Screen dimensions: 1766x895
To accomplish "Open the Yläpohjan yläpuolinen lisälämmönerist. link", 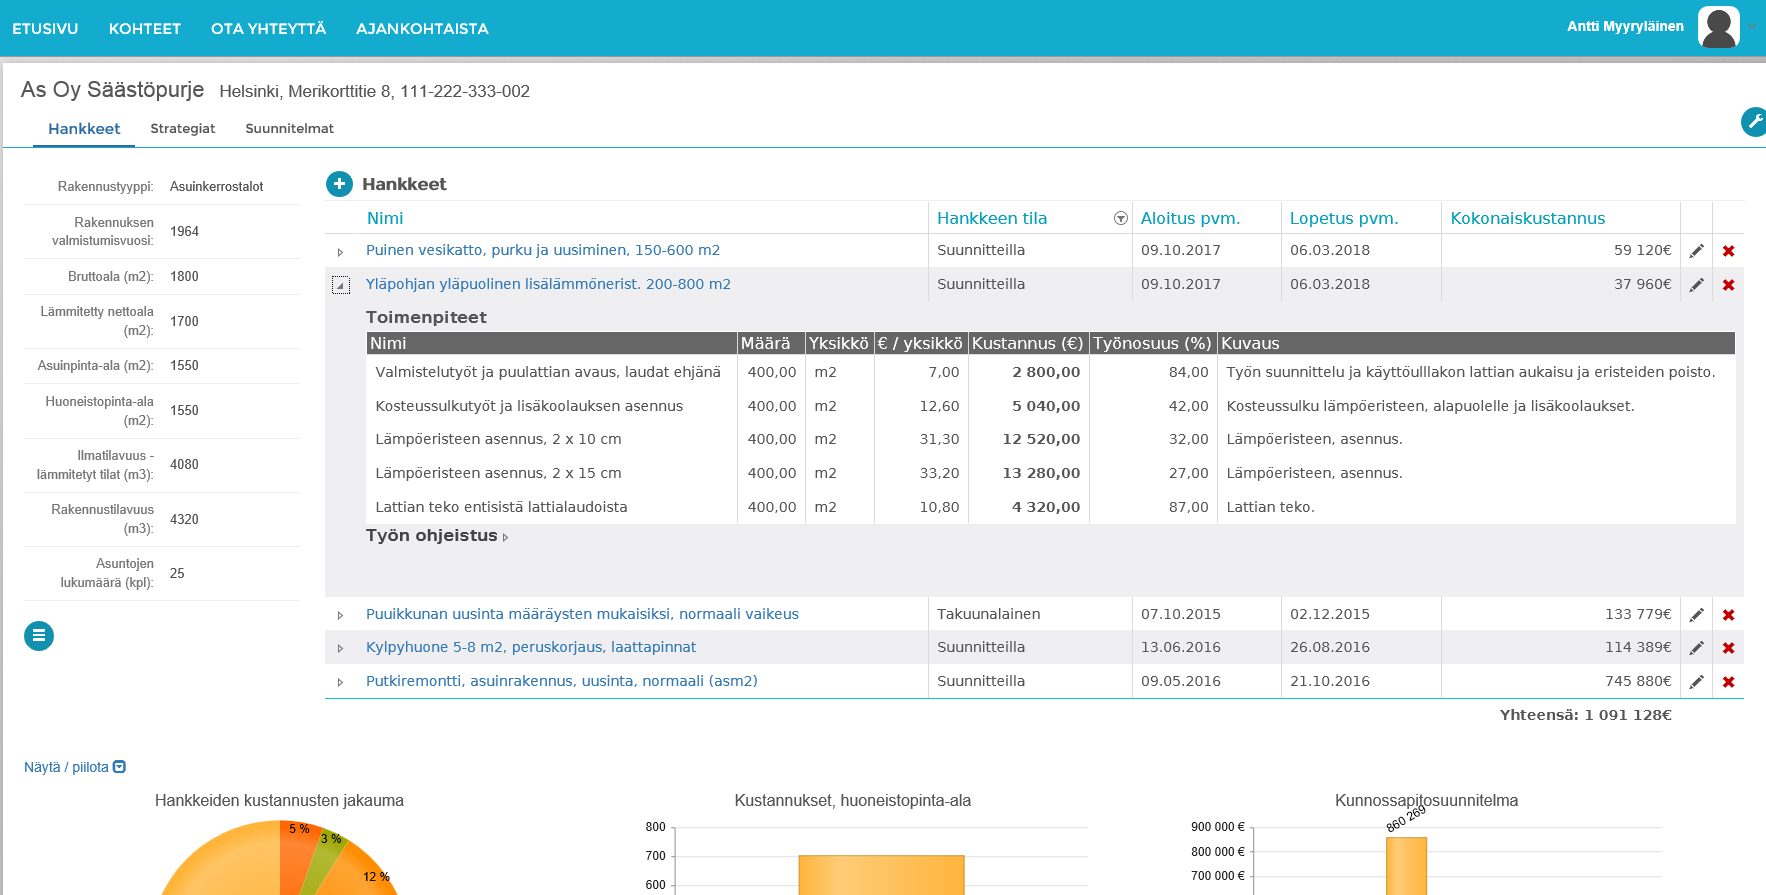I will point(548,284).
